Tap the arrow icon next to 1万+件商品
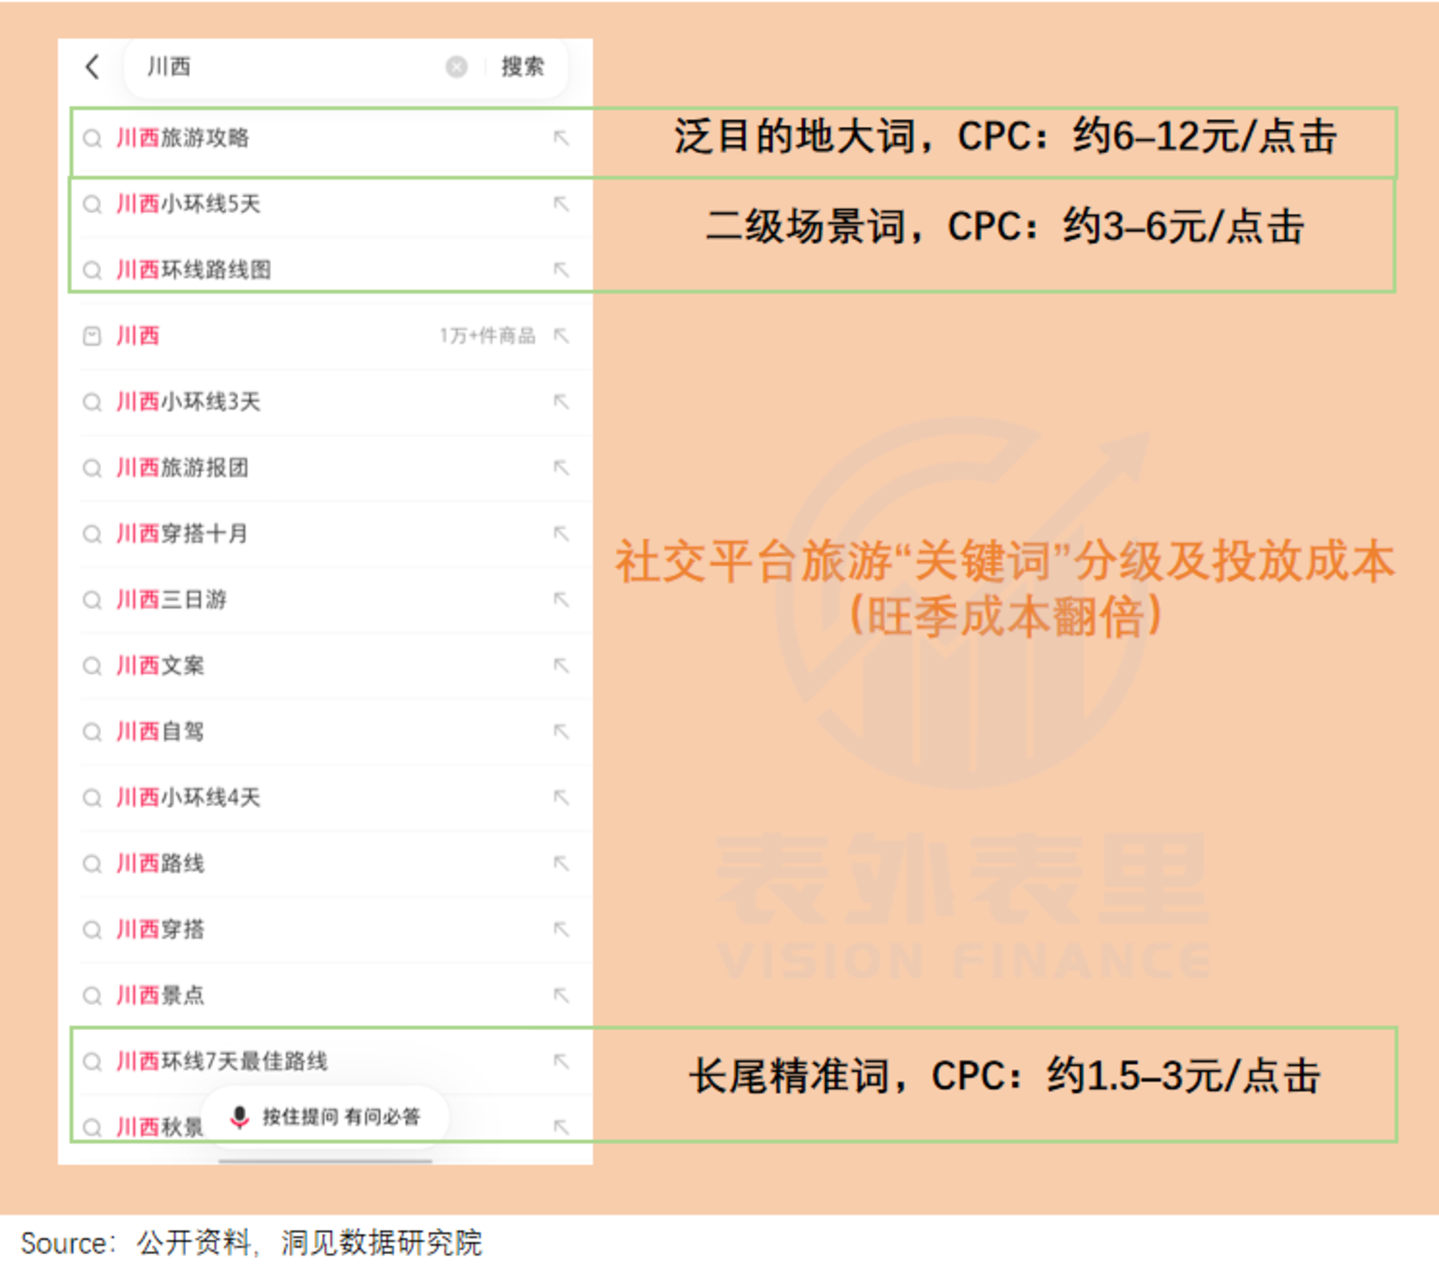The height and width of the screenshot is (1271, 1439). click(561, 336)
